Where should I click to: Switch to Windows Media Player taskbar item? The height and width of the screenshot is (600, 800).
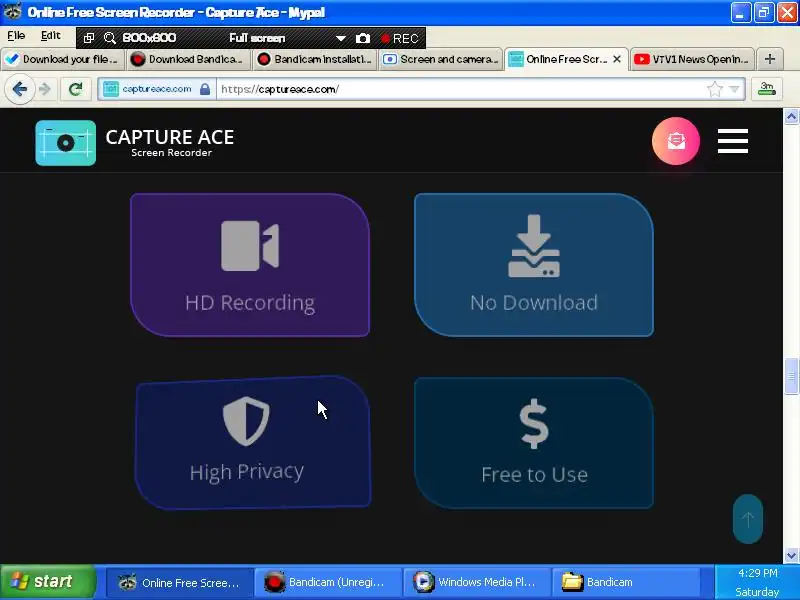477,582
